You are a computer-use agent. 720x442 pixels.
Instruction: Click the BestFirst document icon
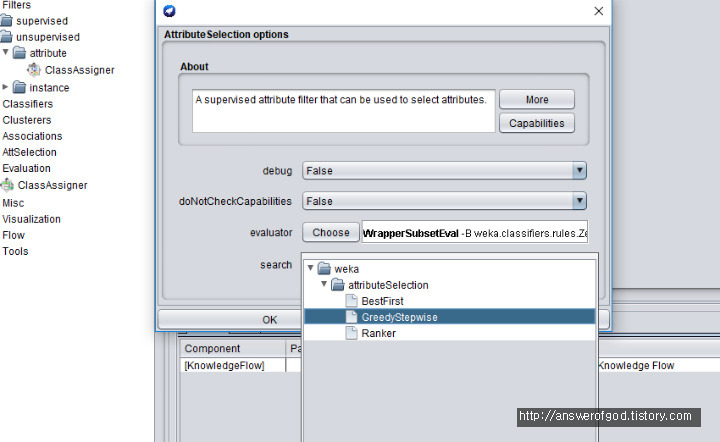click(351, 301)
